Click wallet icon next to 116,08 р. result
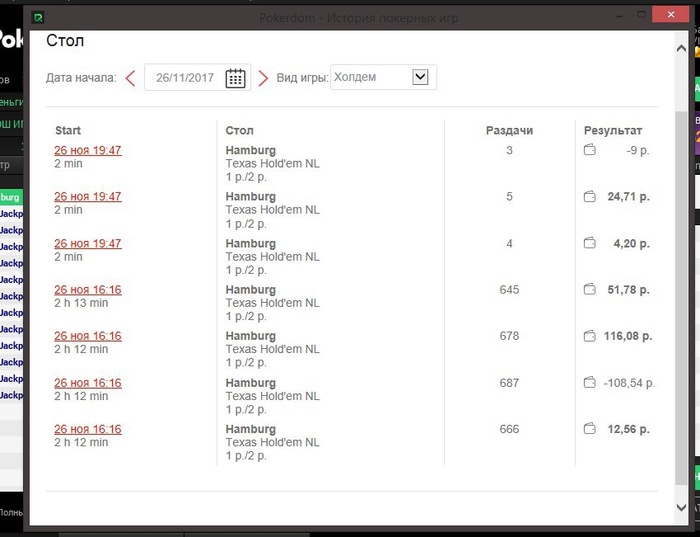Screen dimensions: 700x537 (x=590, y=336)
